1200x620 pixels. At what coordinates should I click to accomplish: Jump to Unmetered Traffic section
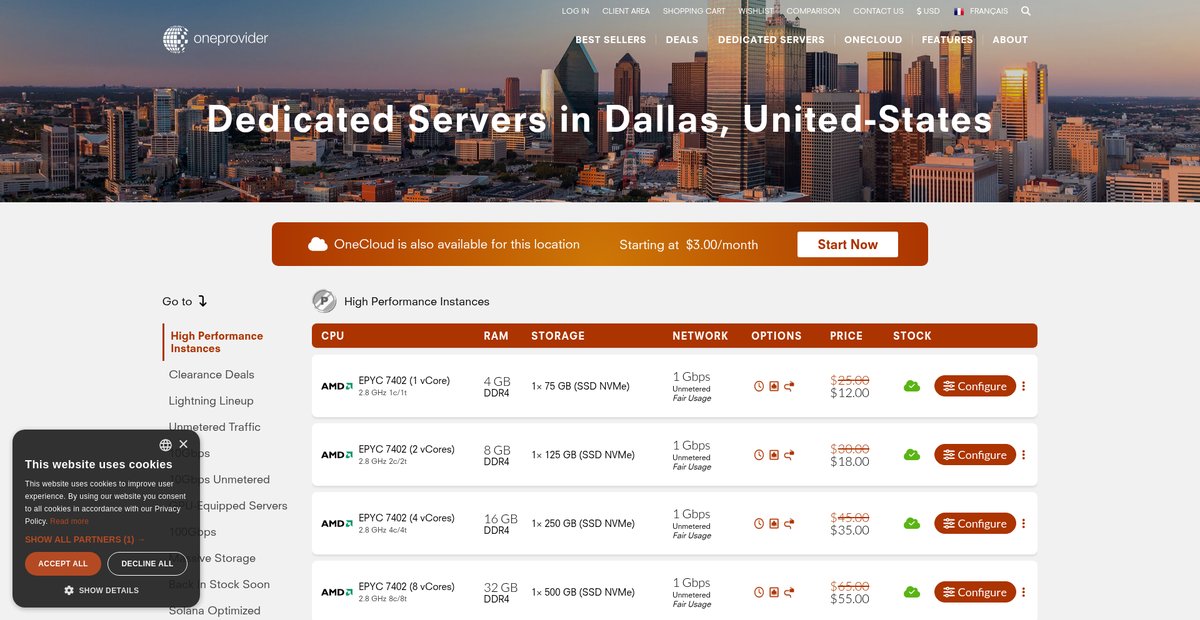point(214,426)
